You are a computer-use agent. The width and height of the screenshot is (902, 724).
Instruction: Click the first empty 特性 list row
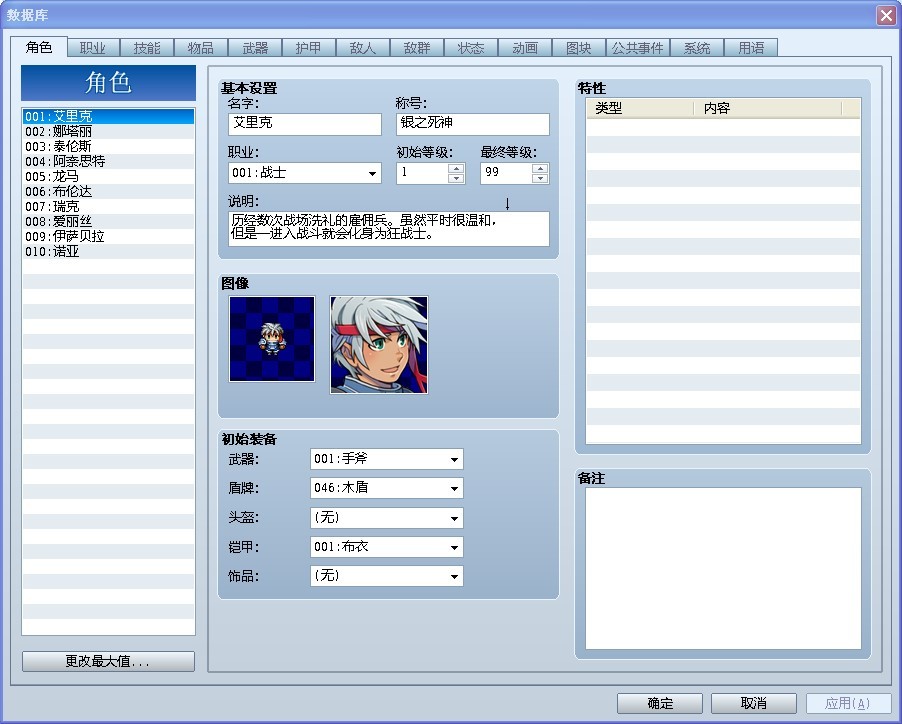click(x=723, y=127)
